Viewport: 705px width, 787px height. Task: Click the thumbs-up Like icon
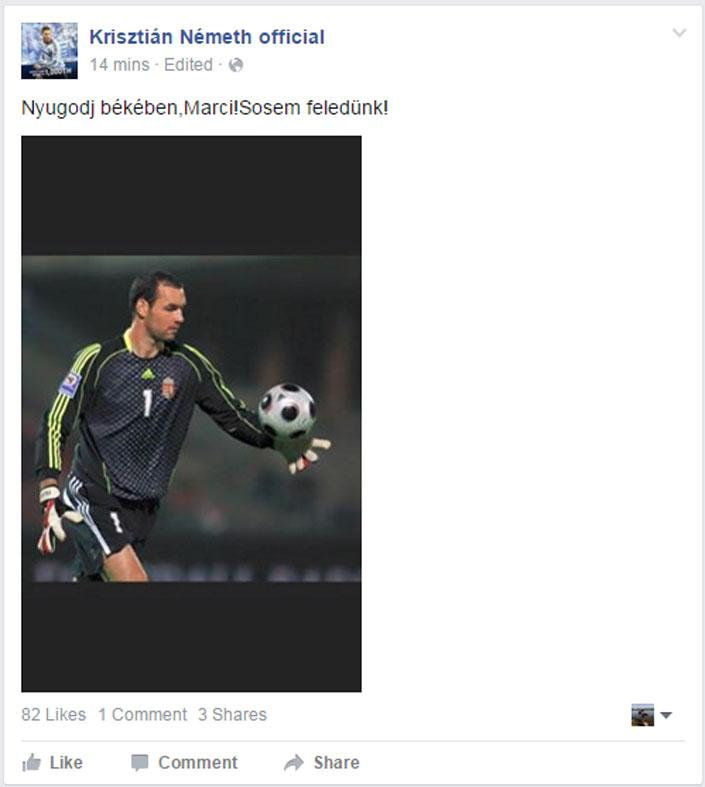[31, 762]
